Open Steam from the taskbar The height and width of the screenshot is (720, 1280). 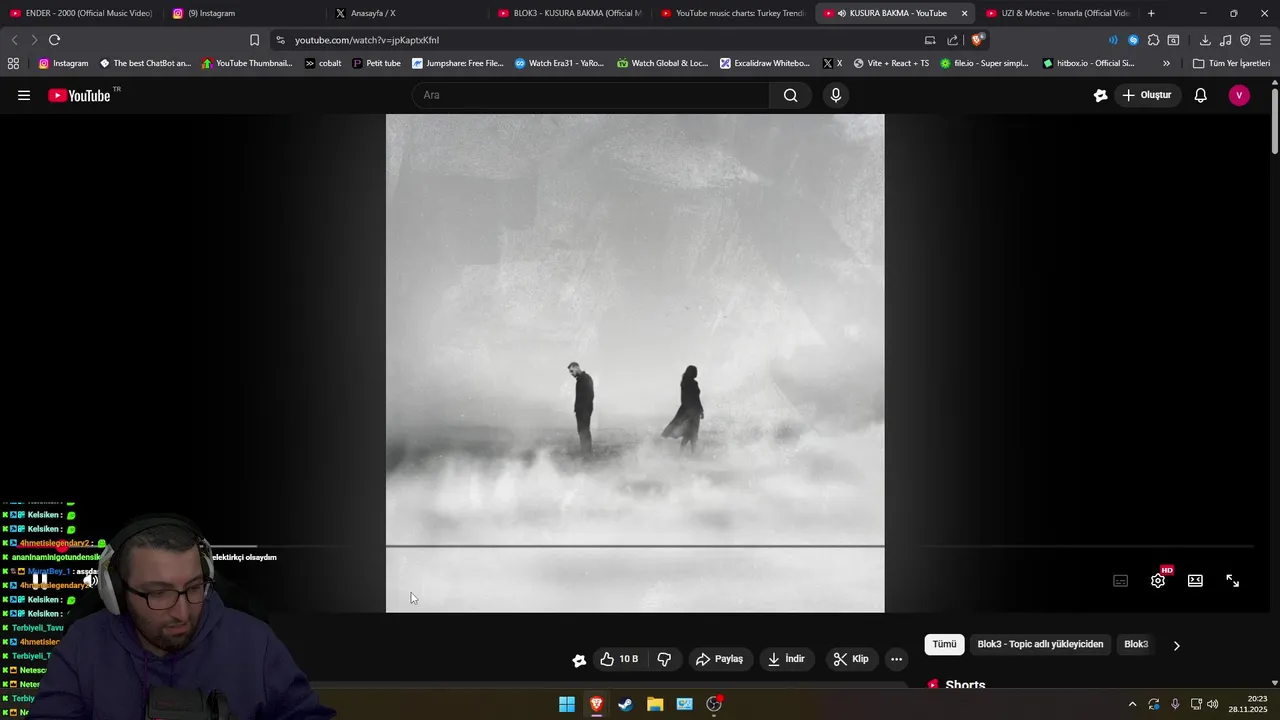[625, 704]
